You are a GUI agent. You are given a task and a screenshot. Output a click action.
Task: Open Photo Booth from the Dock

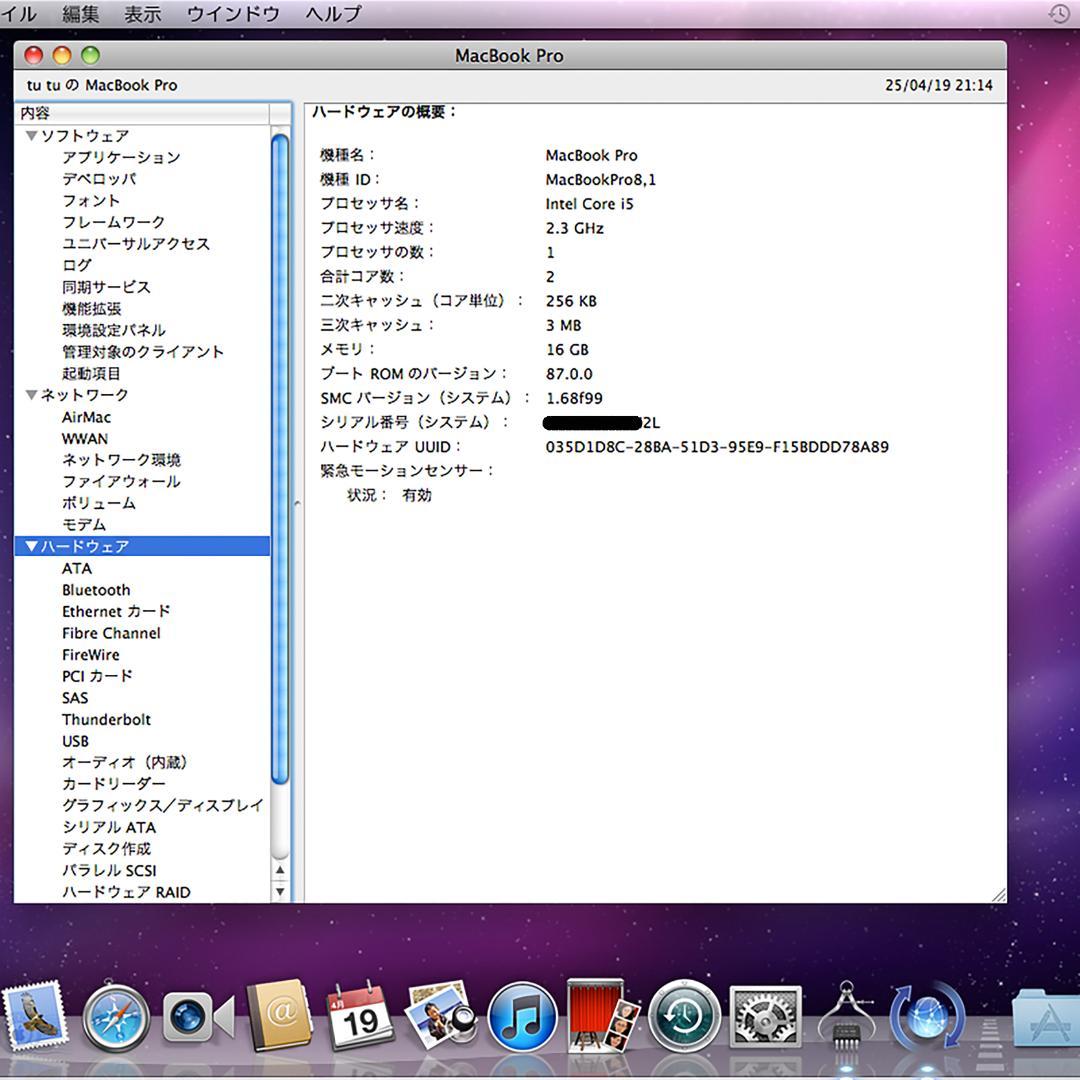[601, 1020]
